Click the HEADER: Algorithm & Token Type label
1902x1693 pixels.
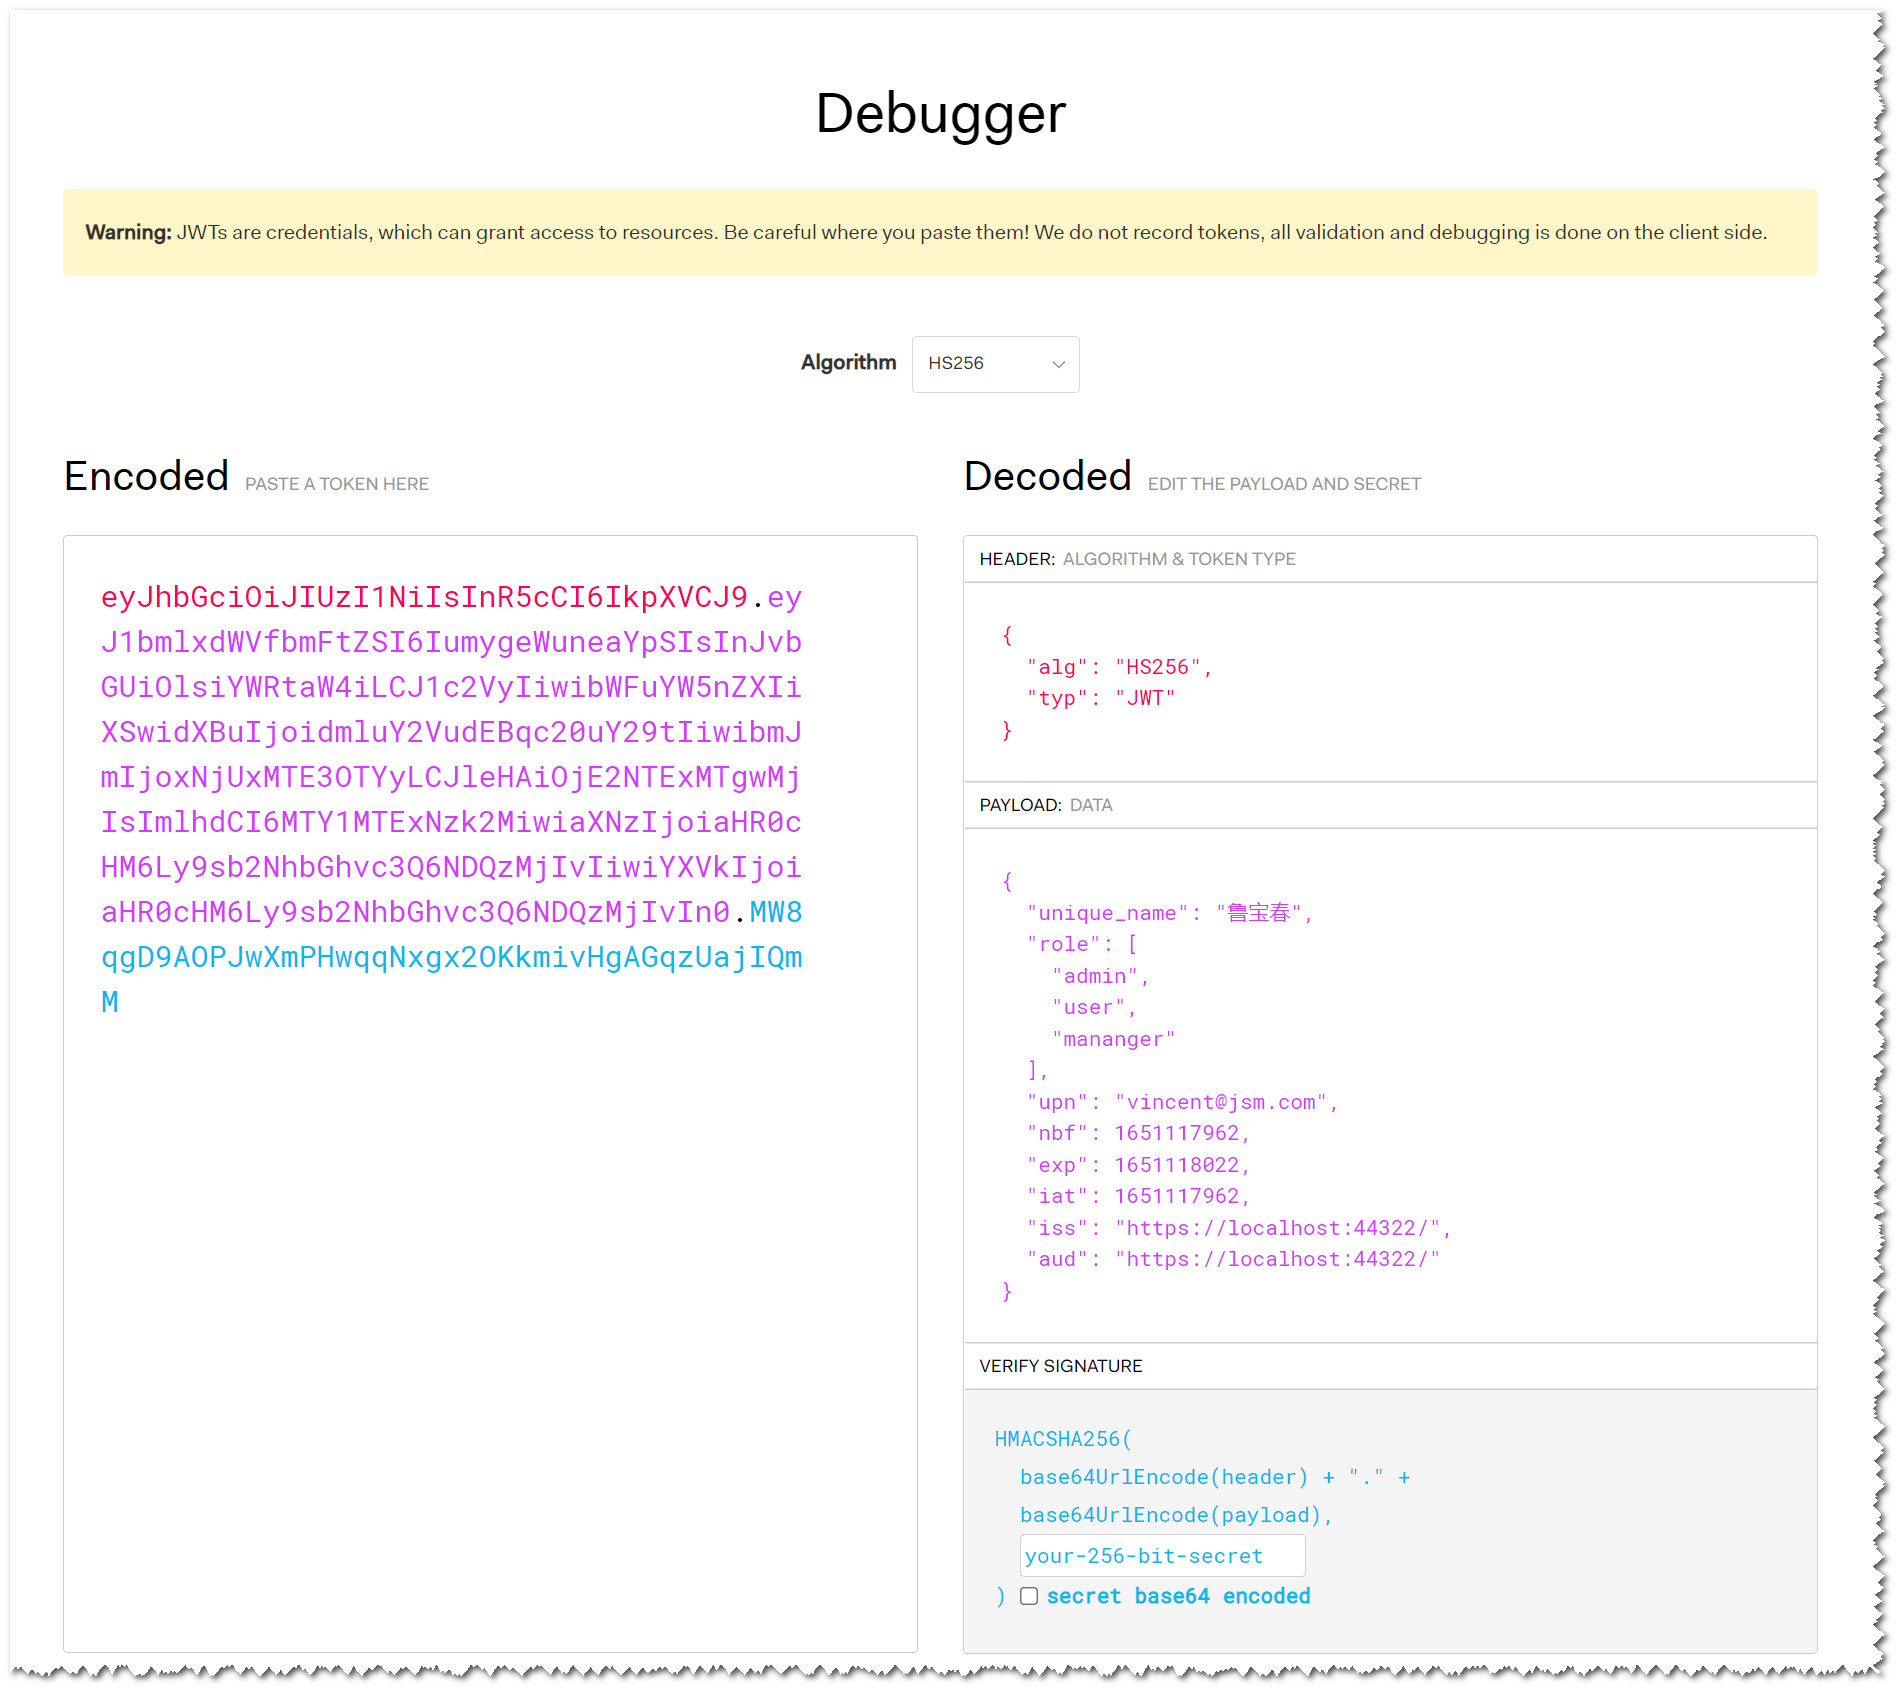click(1137, 559)
